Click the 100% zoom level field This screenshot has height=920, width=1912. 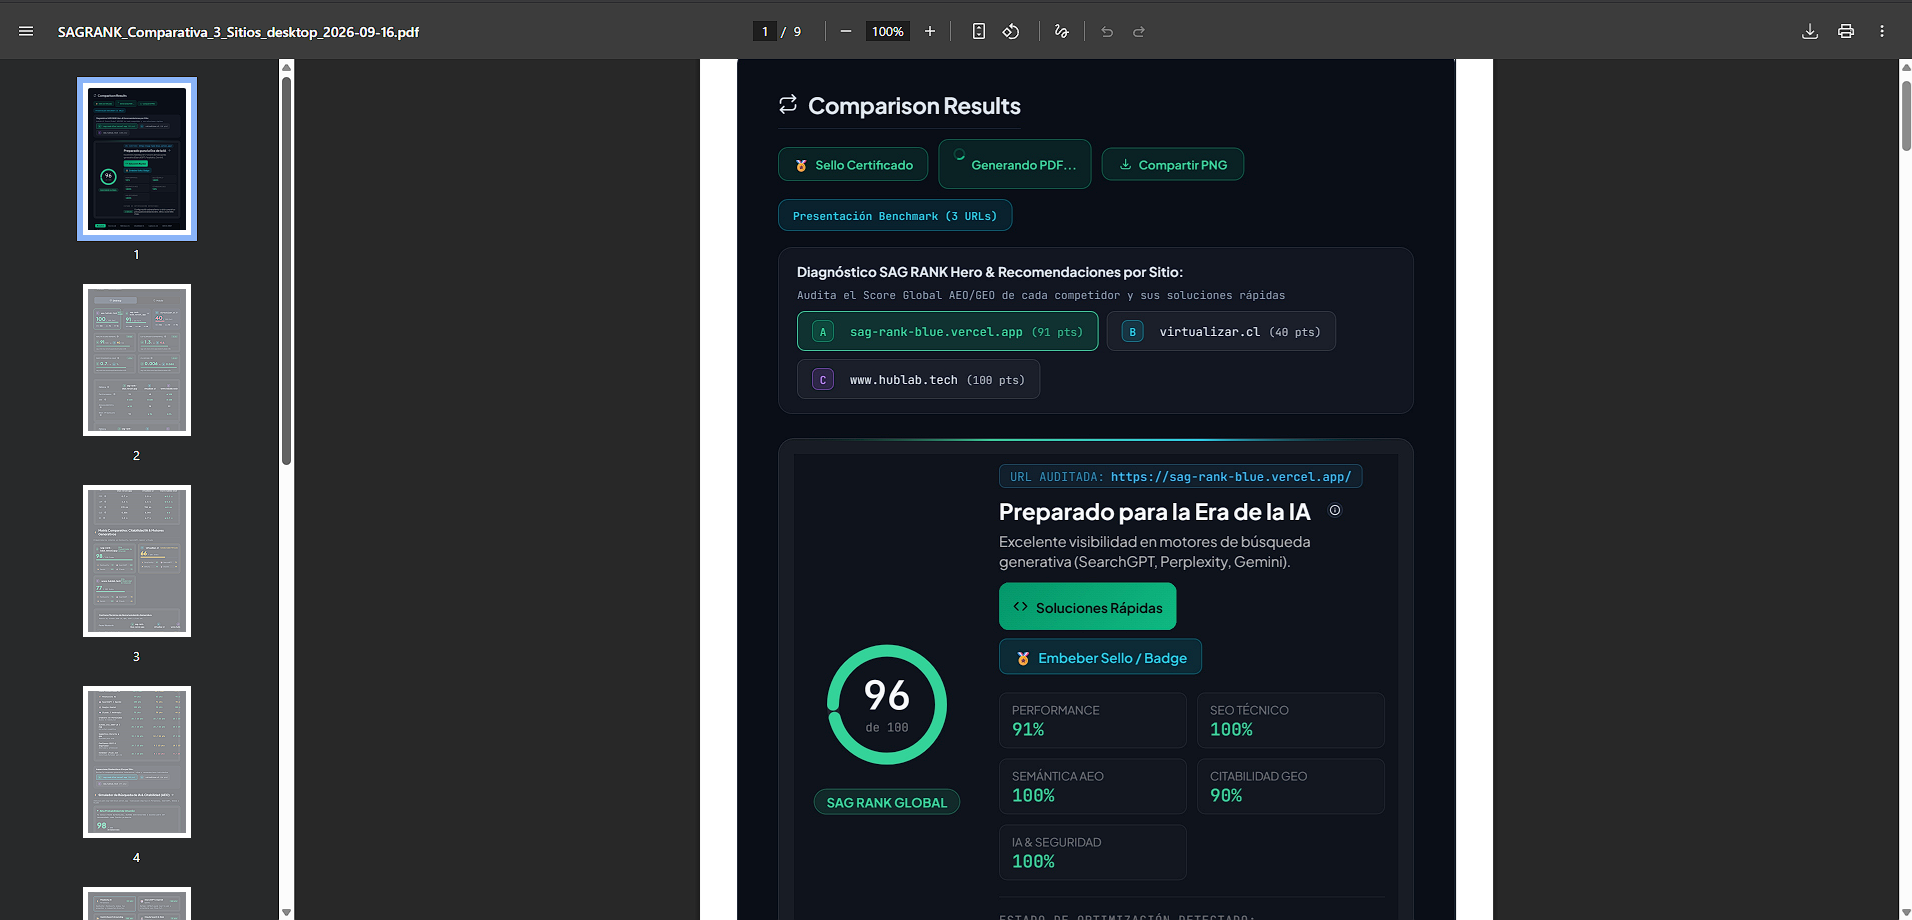tap(888, 32)
